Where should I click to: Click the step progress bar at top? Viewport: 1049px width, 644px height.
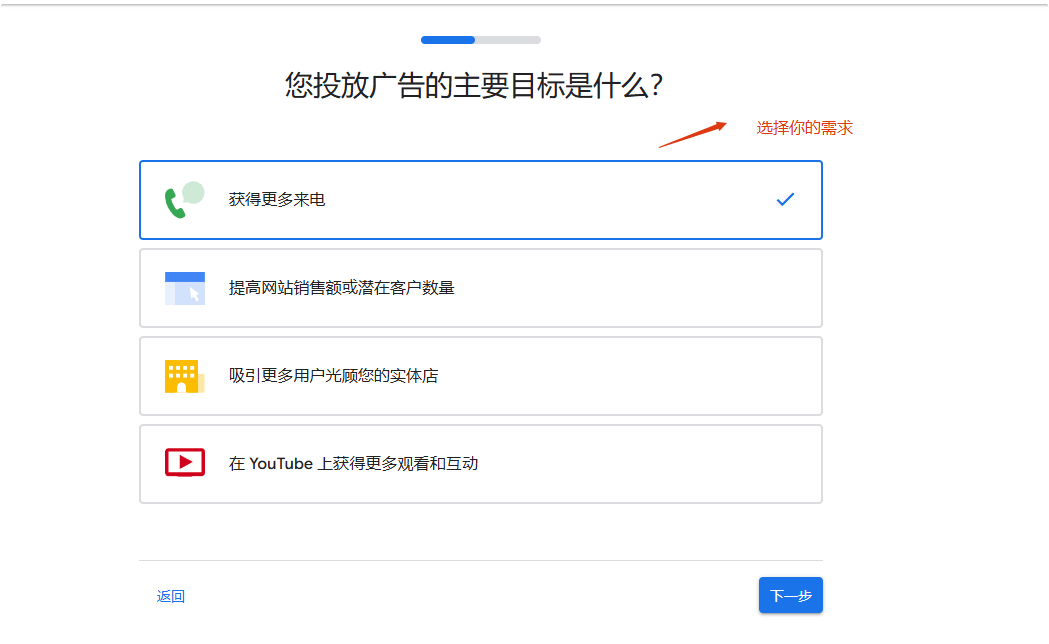480,40
